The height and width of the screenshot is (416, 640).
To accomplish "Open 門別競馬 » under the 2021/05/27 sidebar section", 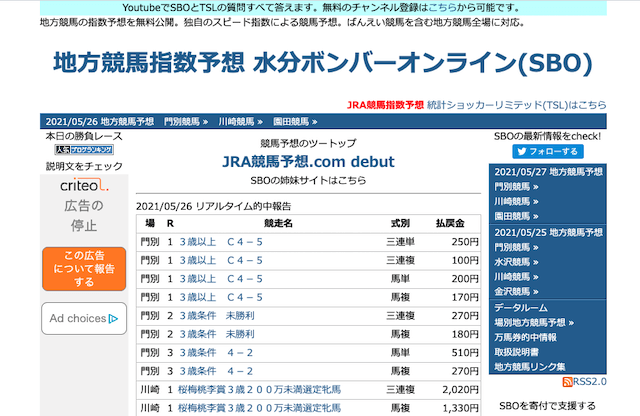I will pos(516,187).
